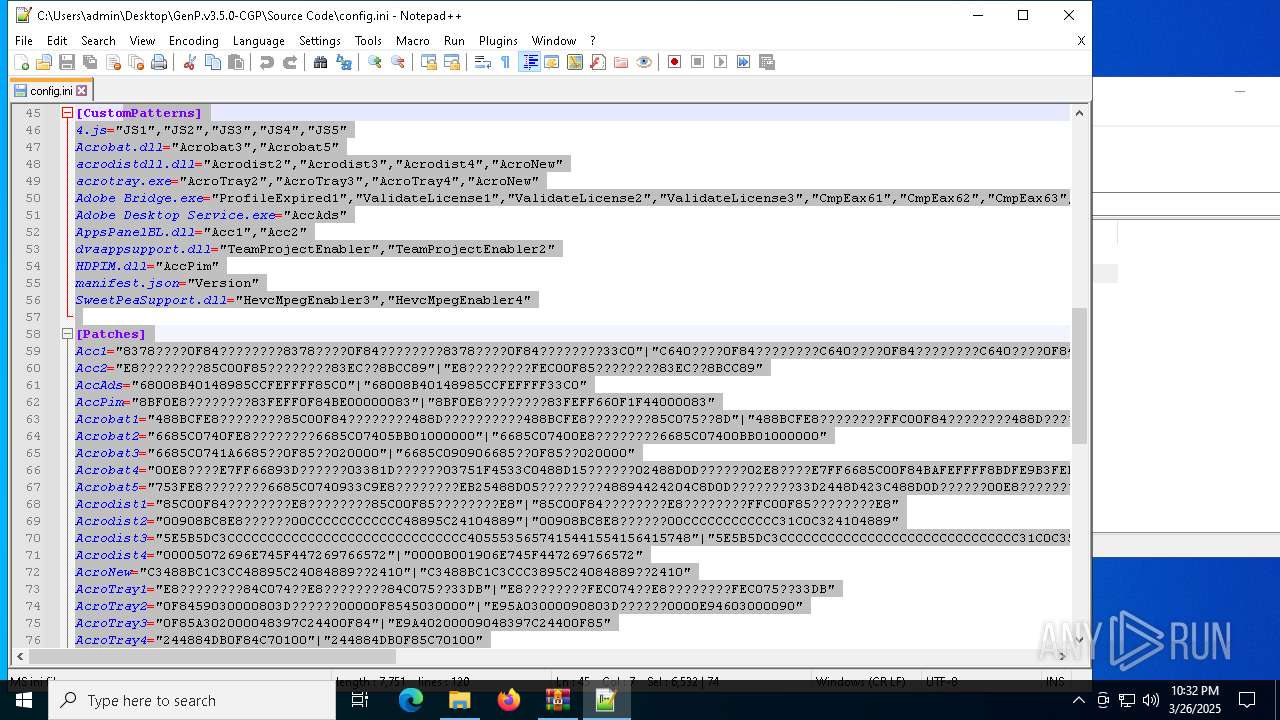Click the AccAds key on line 61

(99, 385)
